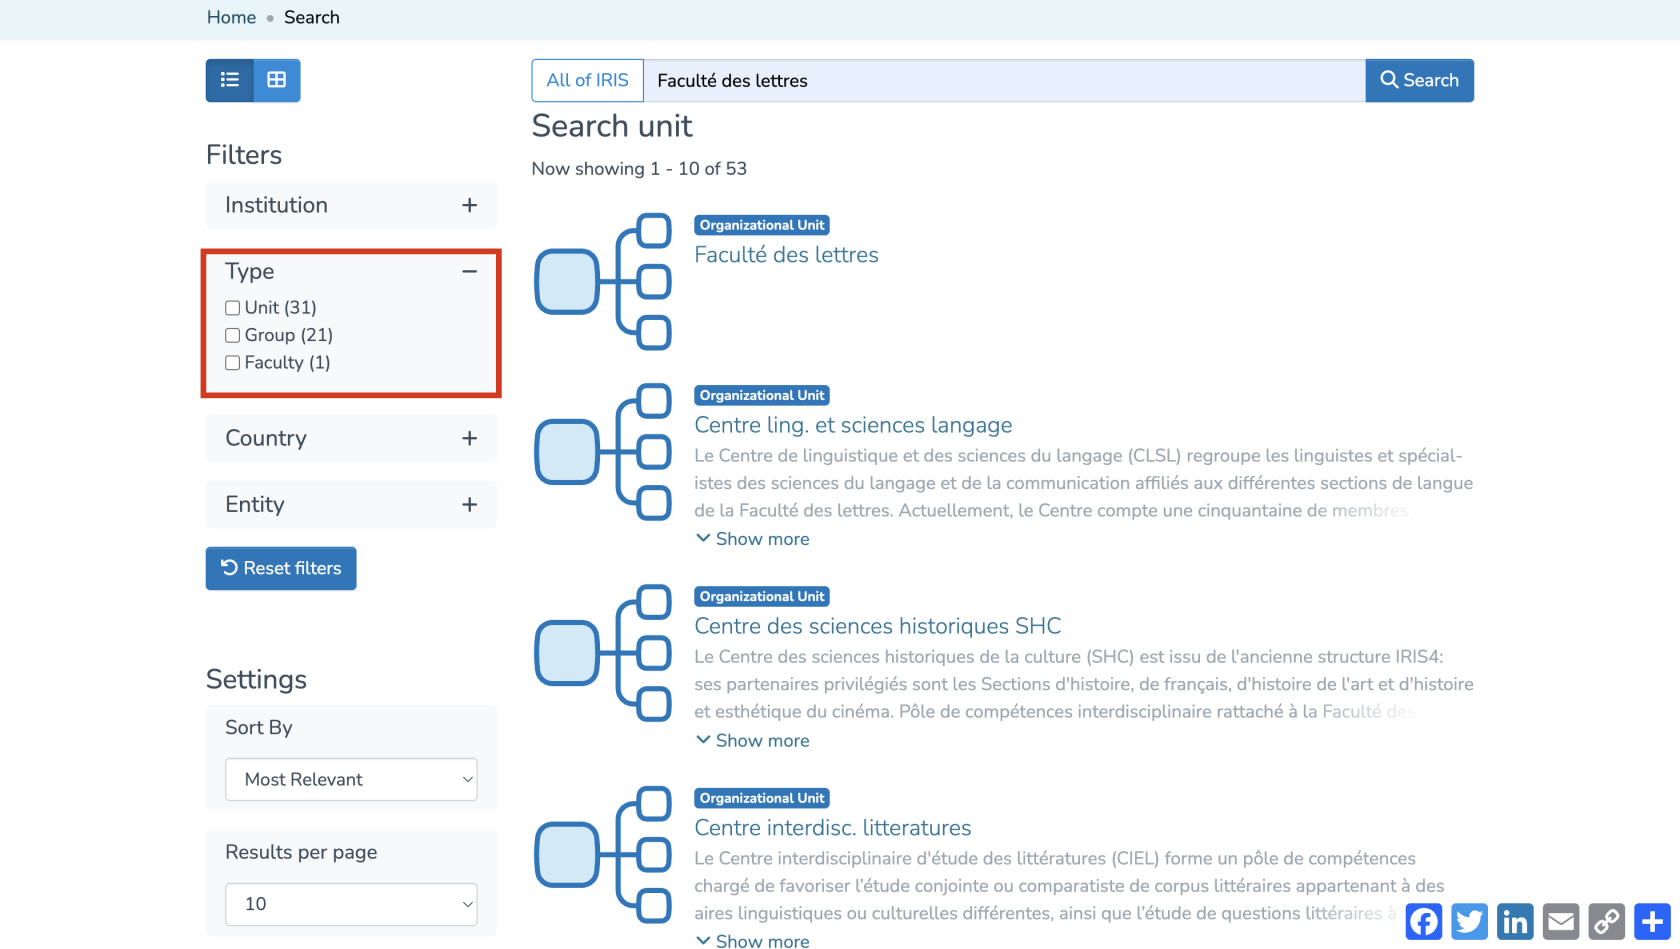Switch to grid view layout

[x=277, y=80]
